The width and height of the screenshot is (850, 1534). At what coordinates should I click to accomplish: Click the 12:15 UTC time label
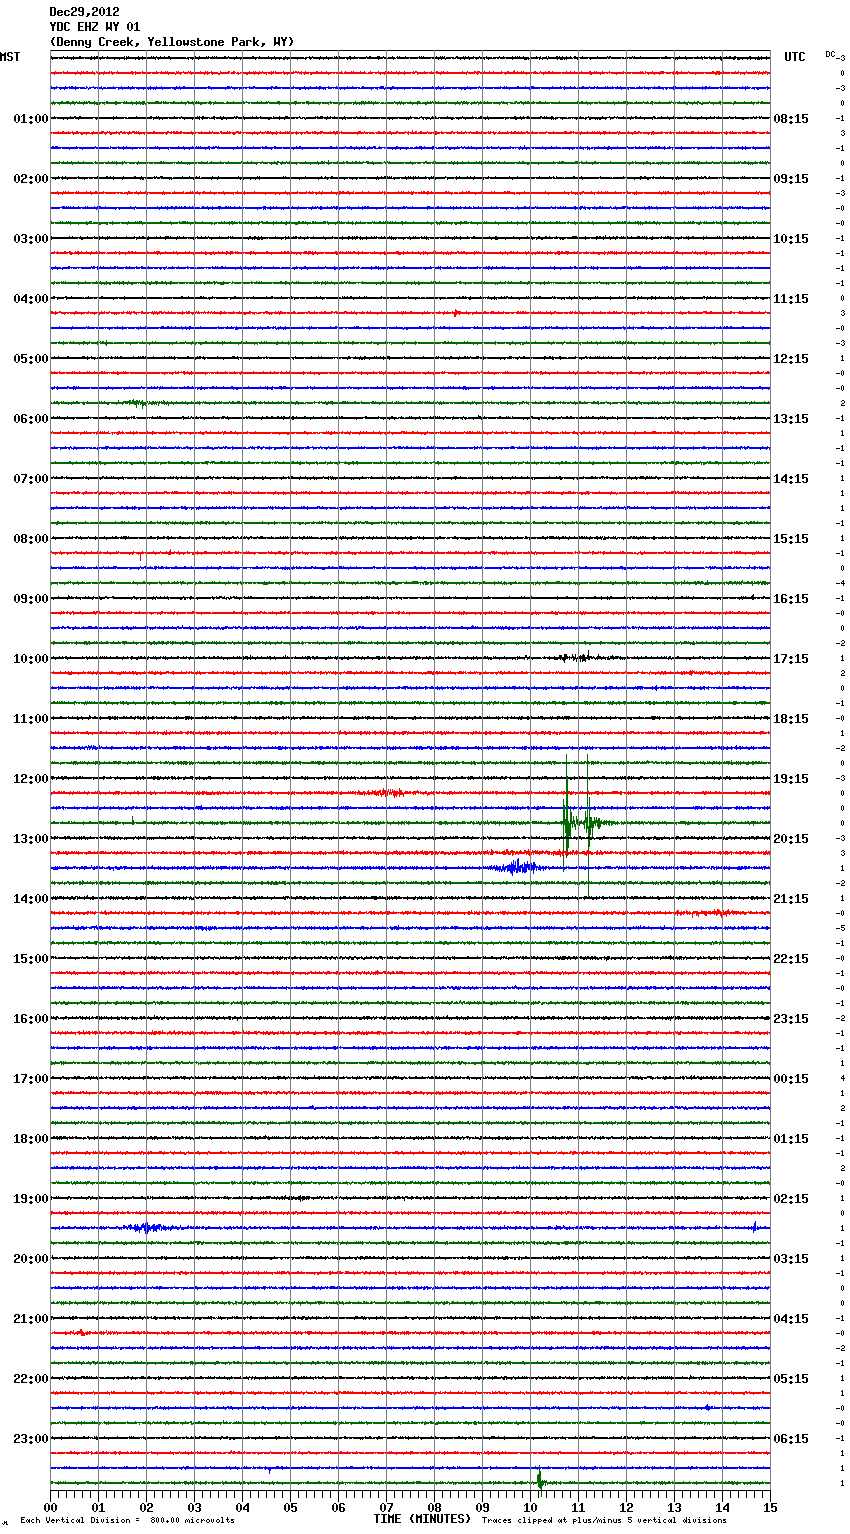coord(791,359)
